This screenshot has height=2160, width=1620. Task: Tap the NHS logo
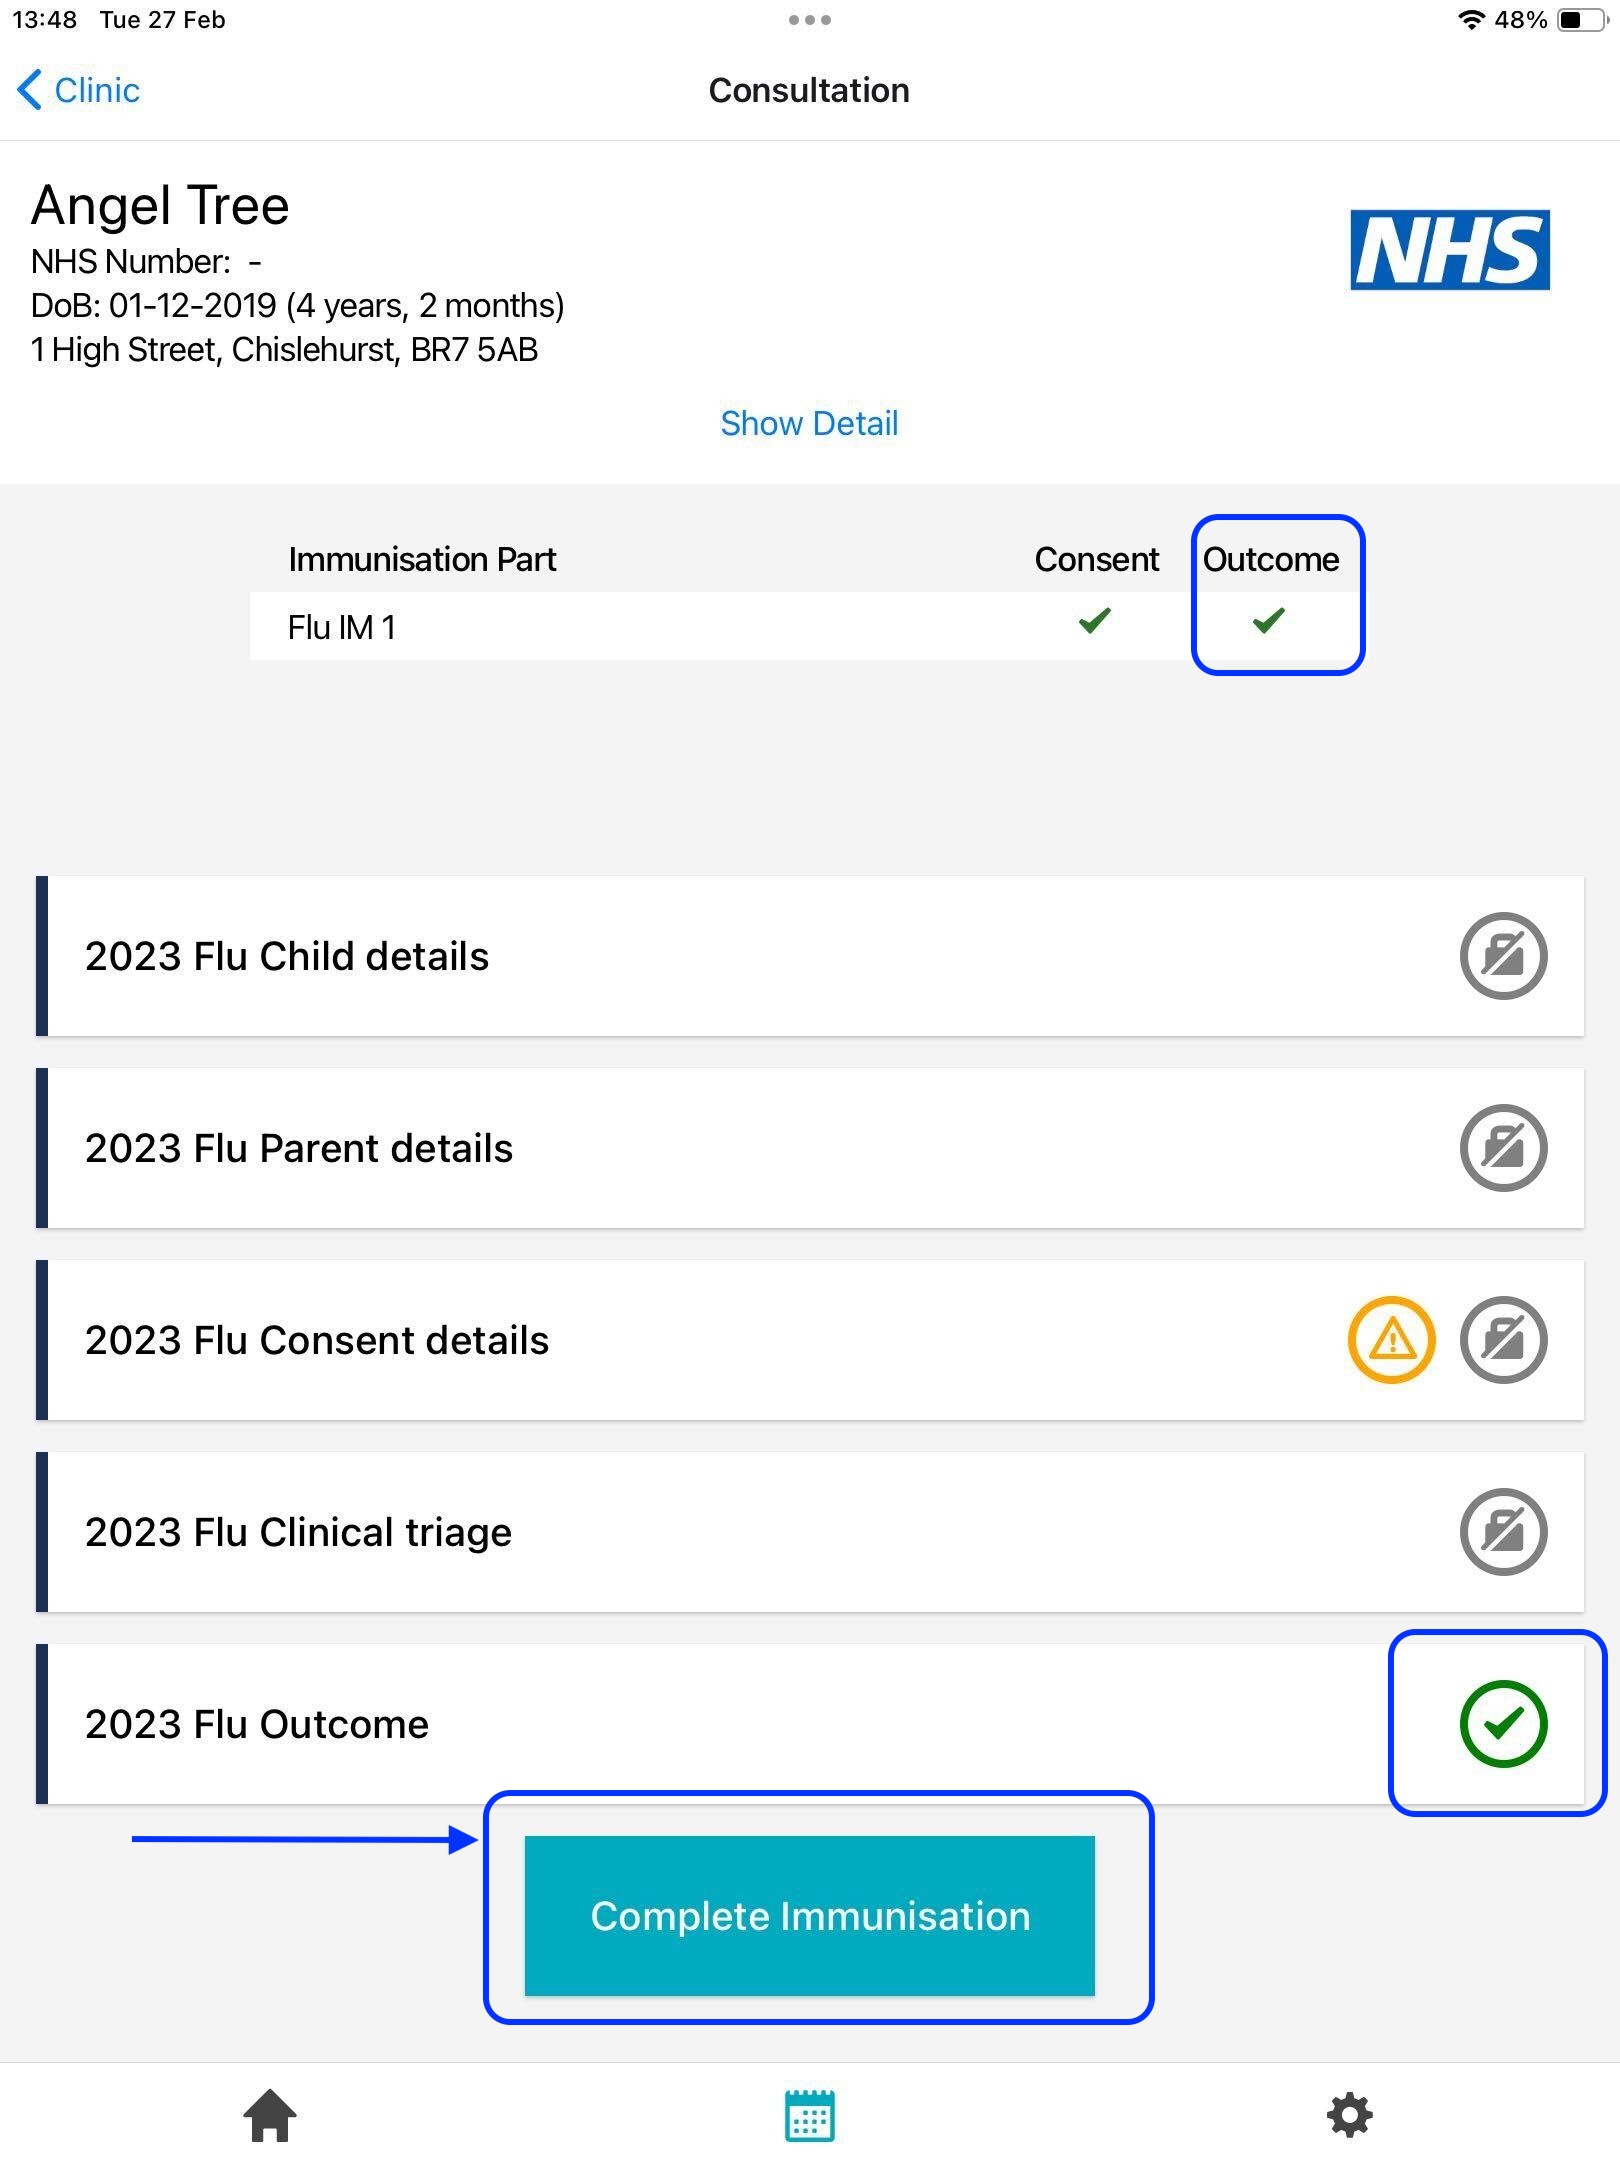click(1449, 250)
